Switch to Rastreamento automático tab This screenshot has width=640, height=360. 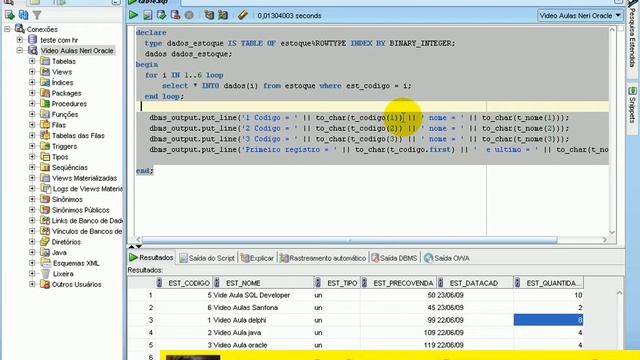coord(323,258)
